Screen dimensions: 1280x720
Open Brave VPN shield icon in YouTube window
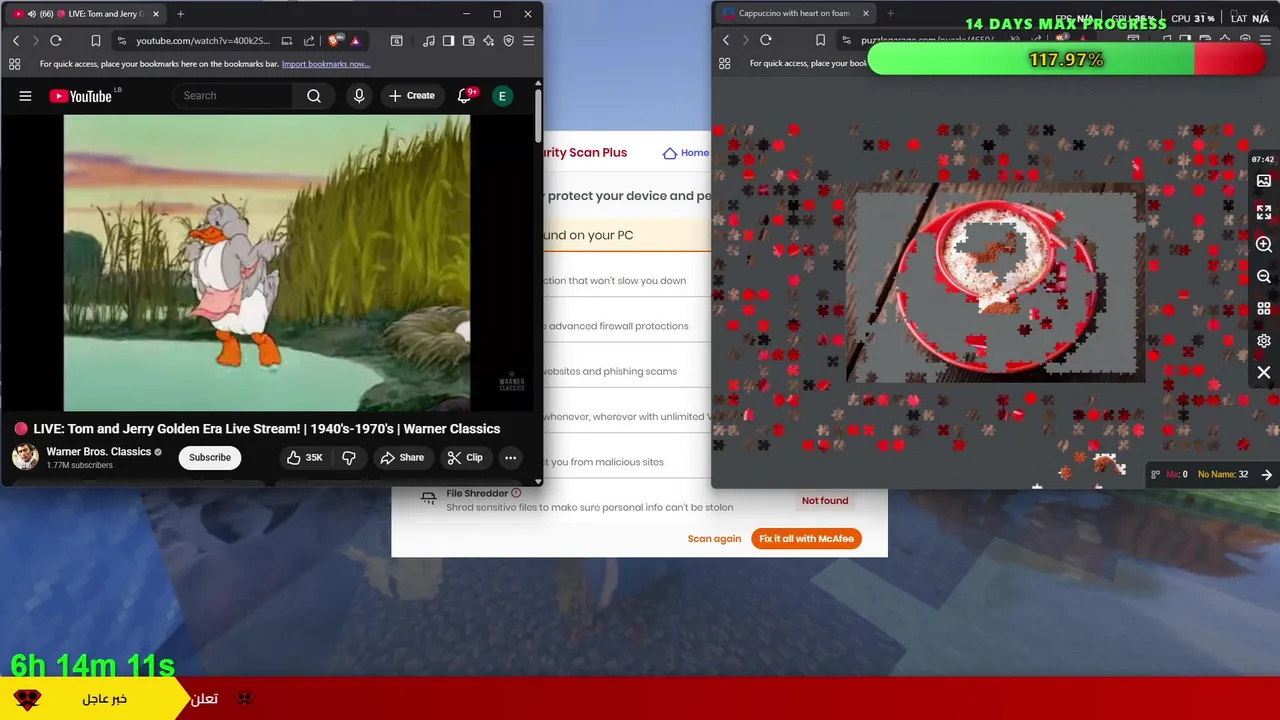tap(508, 41)
